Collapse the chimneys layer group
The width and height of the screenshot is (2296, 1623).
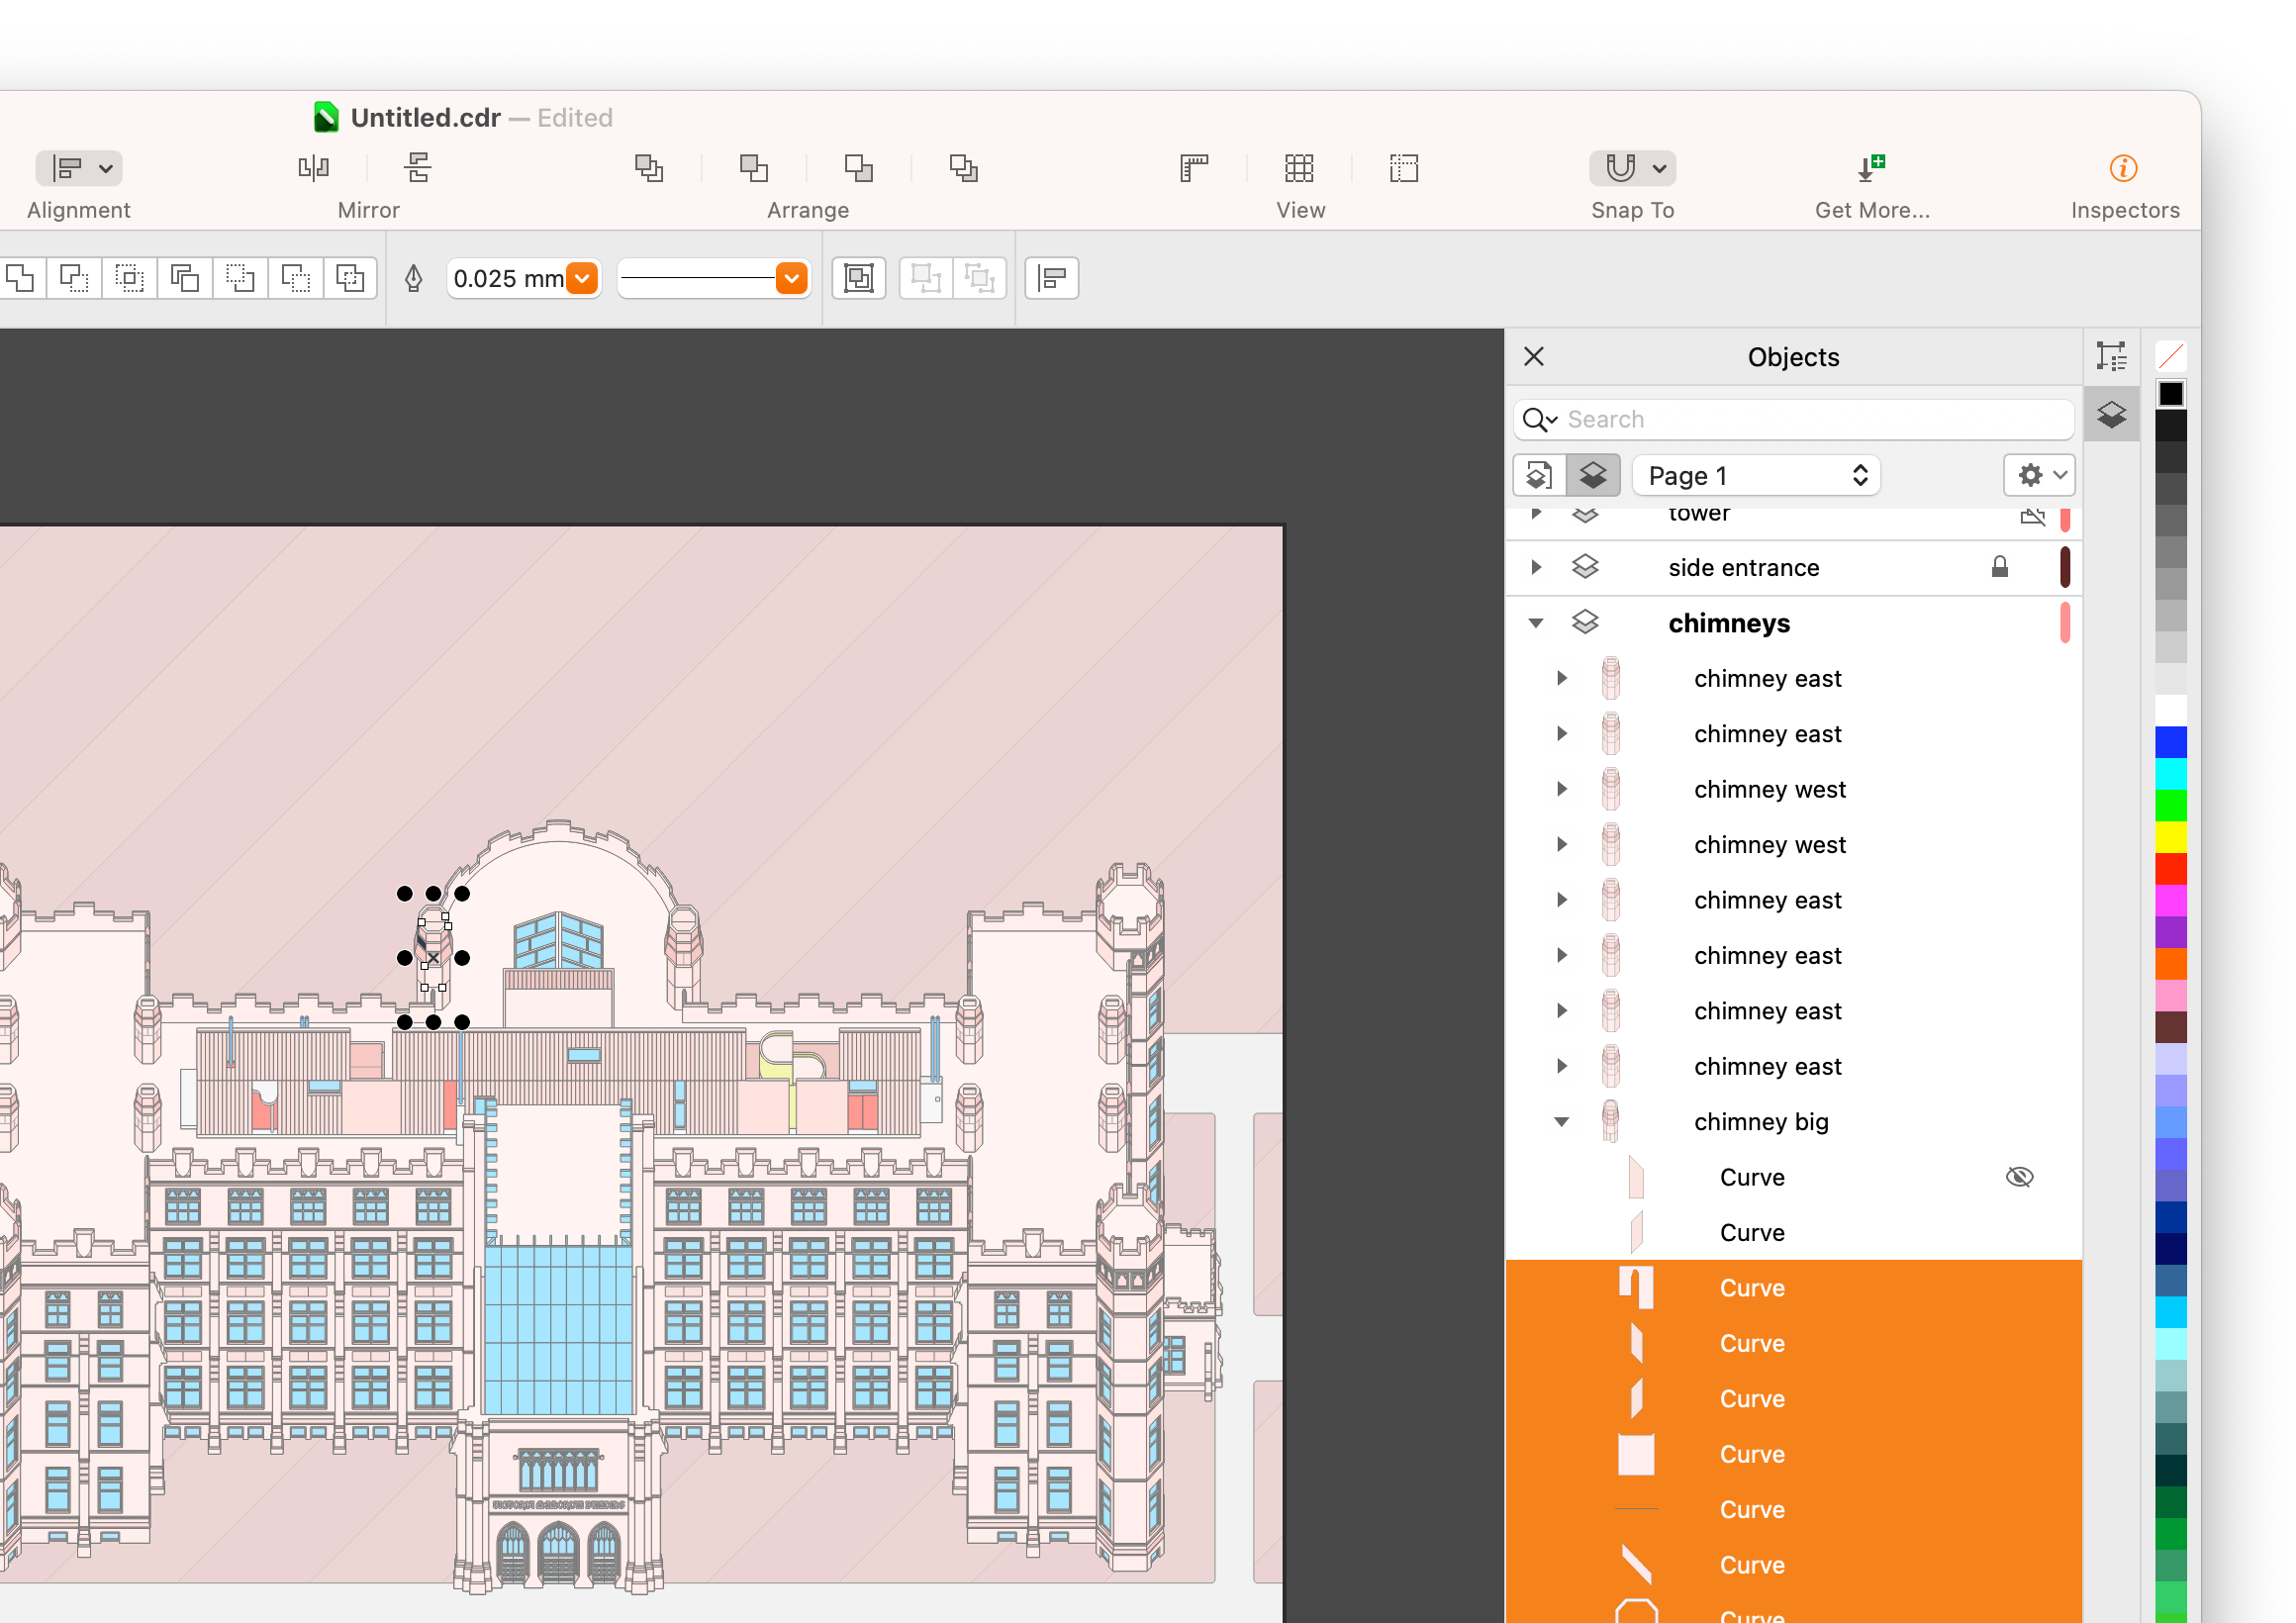pyautogui.click(x=1536, y=622)
